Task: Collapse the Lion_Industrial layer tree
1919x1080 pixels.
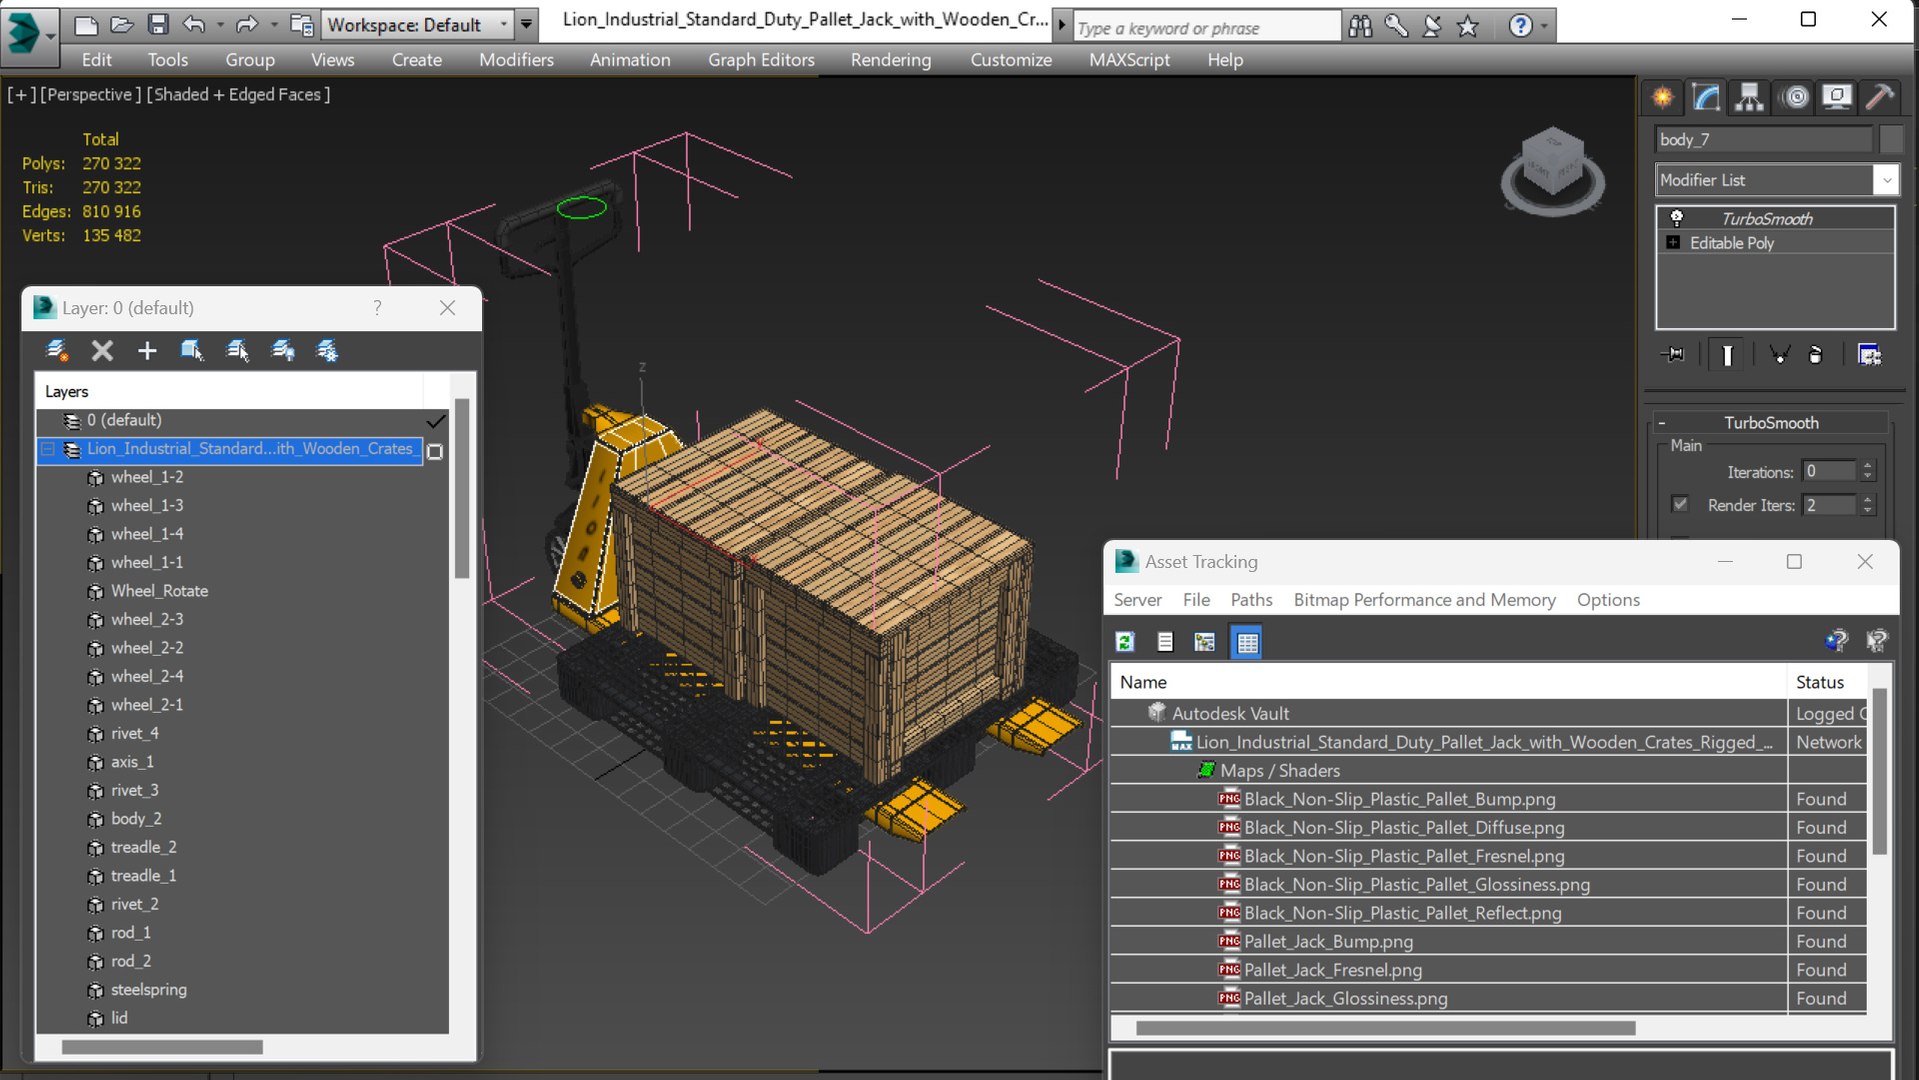Action: [x=47, y=449]
